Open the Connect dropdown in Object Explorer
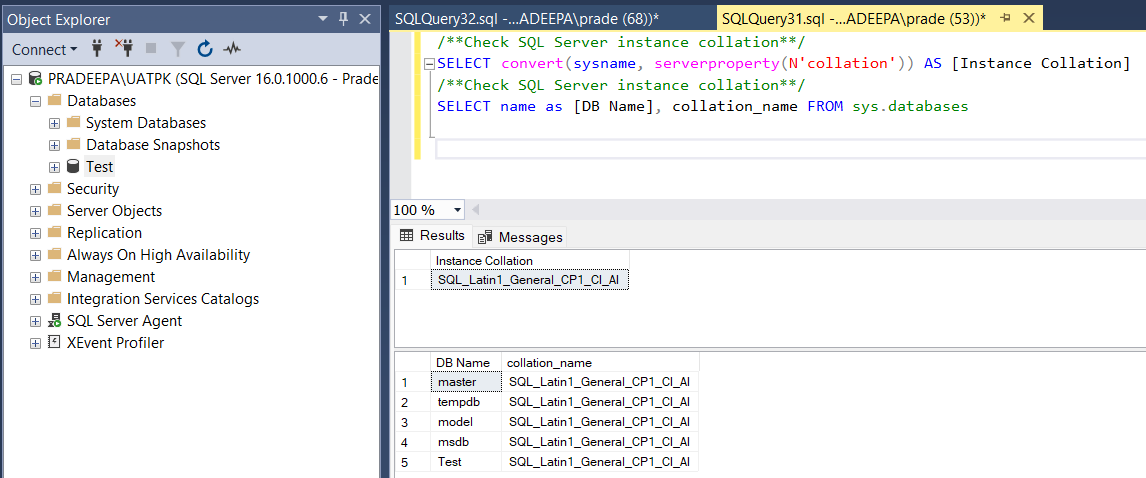This screenshot has height=478, width=1146. tap(45, 50)
